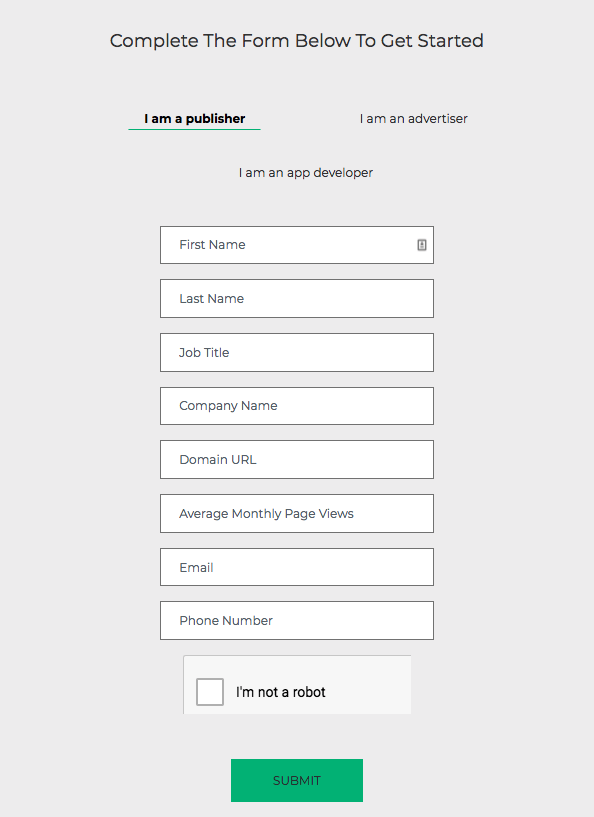This screenshot has height=817, width=594.
Task: Check the I'm not a robot checkbox
Action: point(210,691)
